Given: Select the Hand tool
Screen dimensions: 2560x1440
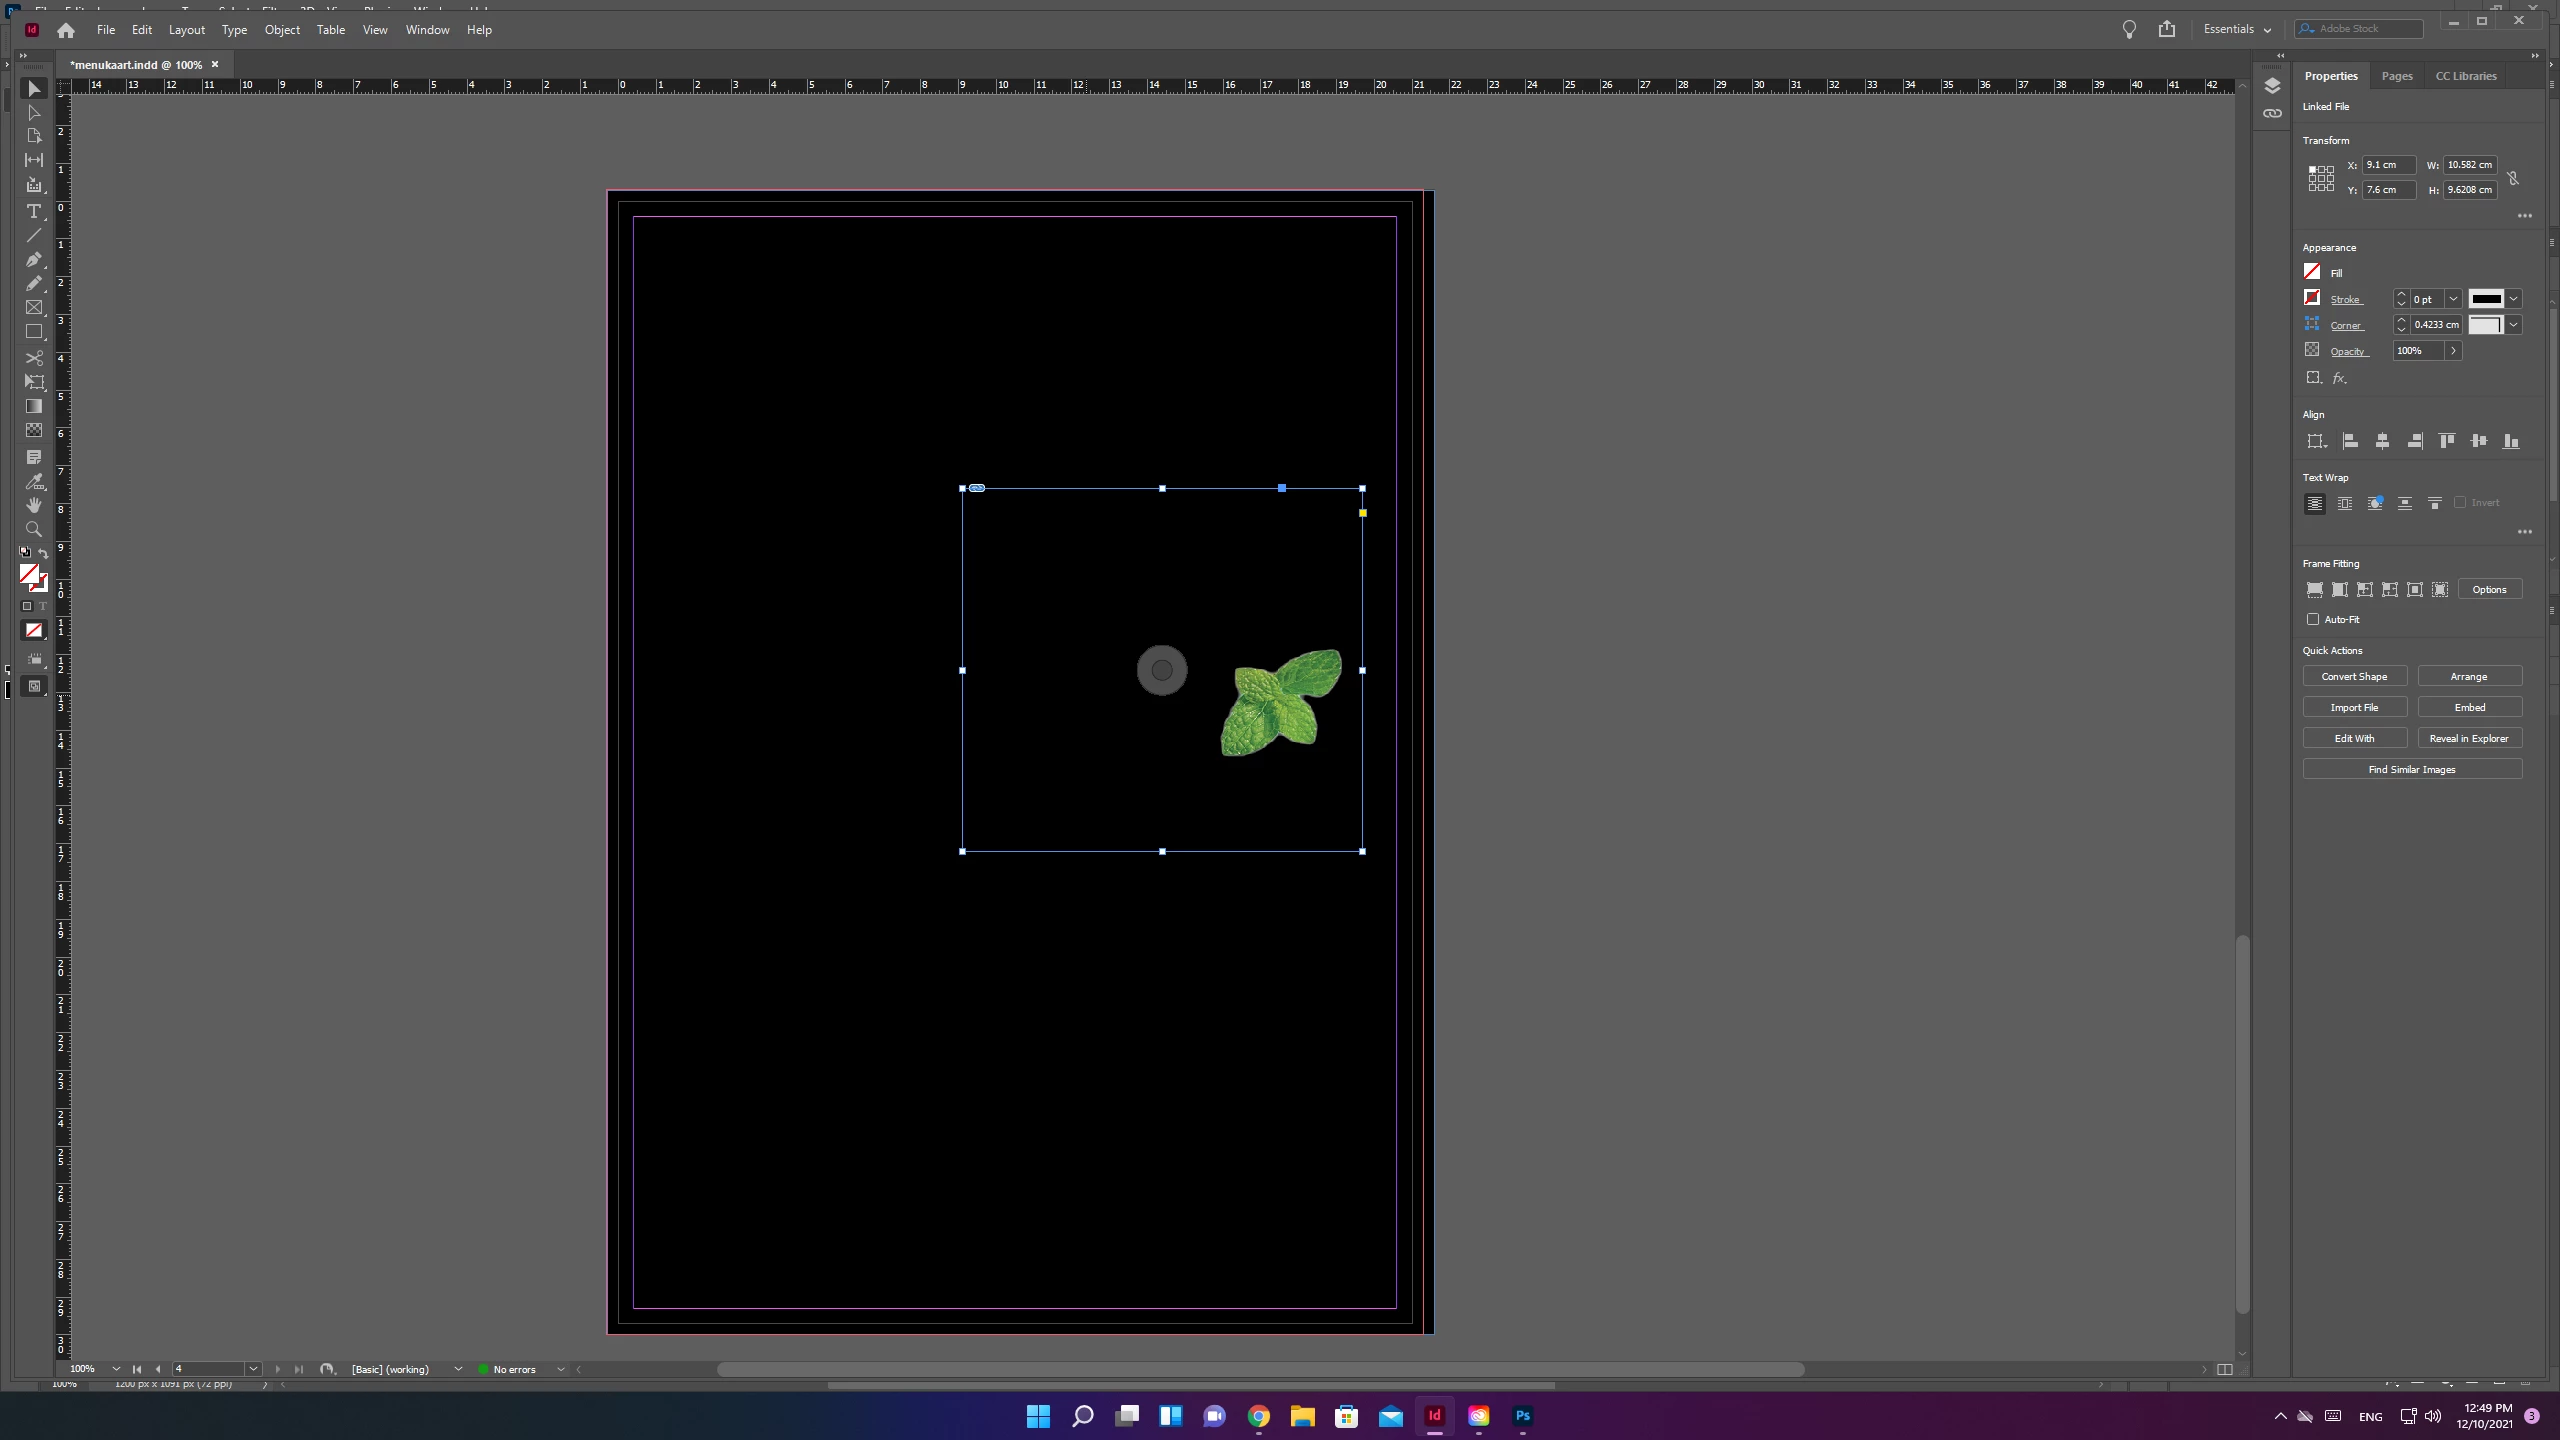Looking at the screenshot, I should point(33,505).
